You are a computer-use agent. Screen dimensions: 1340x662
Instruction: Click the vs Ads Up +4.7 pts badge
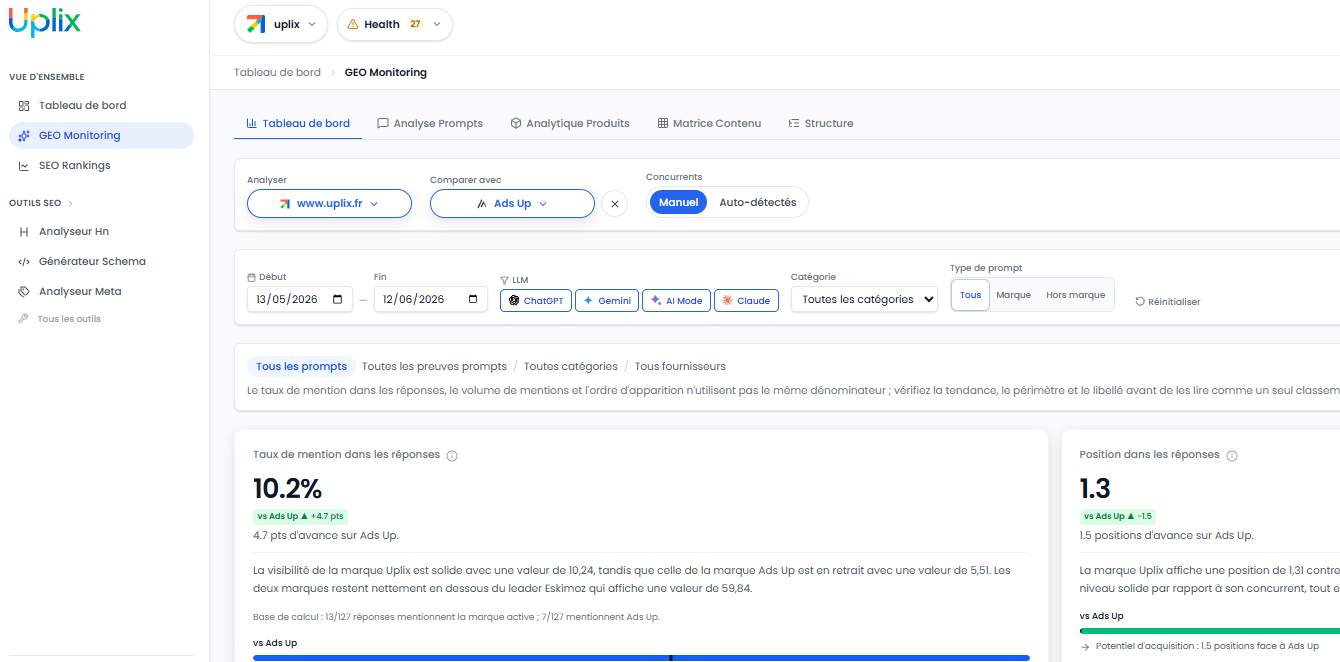(x=300, y=516)
